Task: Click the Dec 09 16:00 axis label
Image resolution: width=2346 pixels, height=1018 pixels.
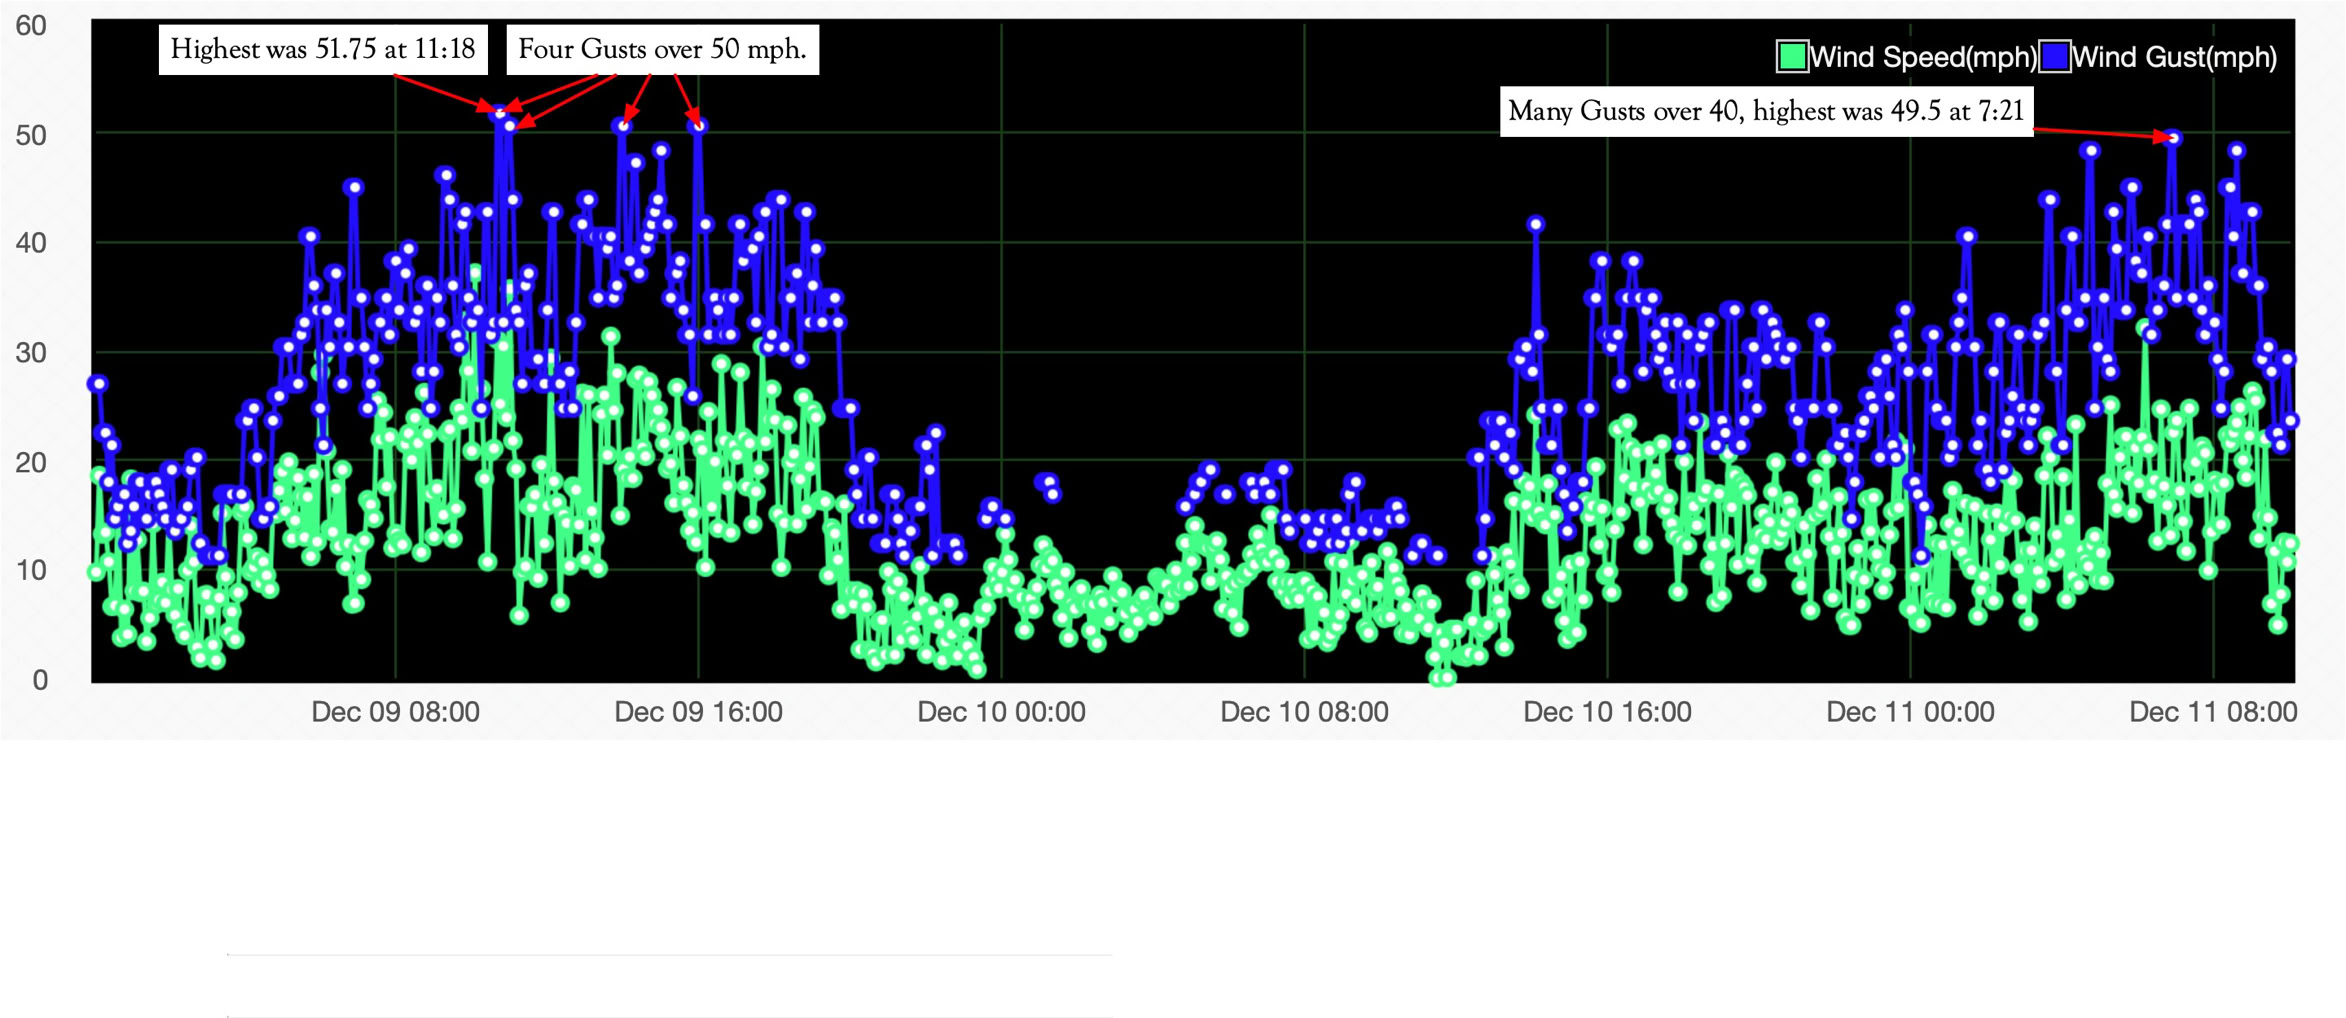Action: coord(698,712)
